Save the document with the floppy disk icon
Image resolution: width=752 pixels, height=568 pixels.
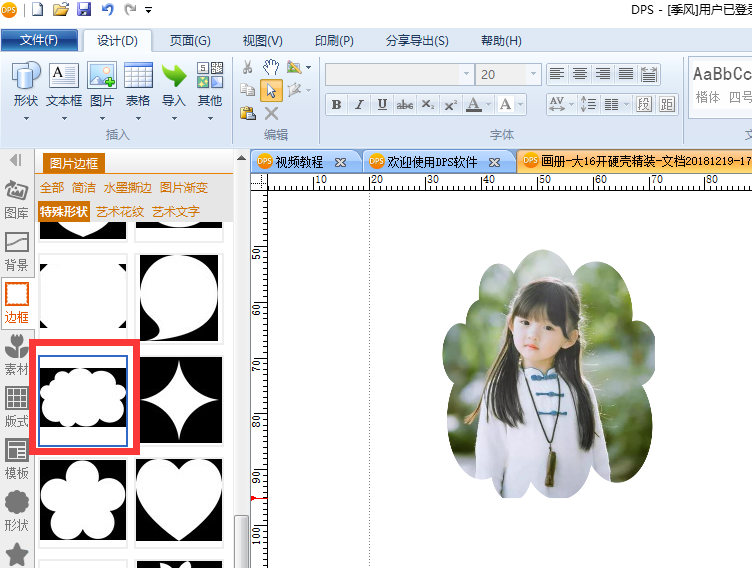[84, 9]
